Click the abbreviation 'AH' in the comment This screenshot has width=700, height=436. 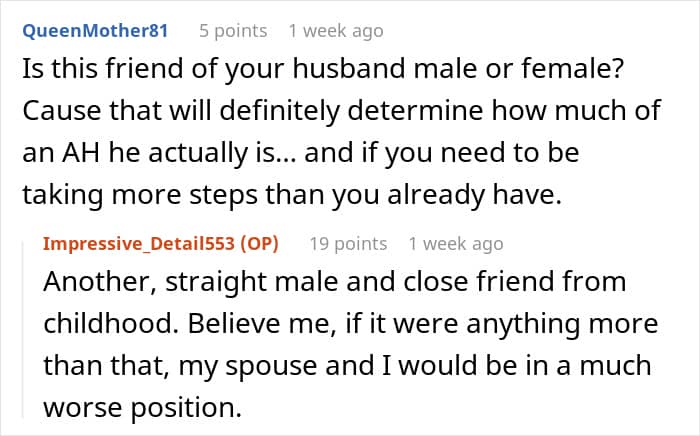point(81,153)
